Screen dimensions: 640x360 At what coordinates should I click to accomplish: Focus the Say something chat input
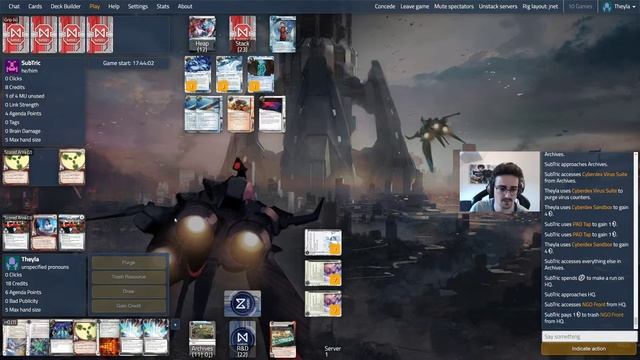(589, 336)
